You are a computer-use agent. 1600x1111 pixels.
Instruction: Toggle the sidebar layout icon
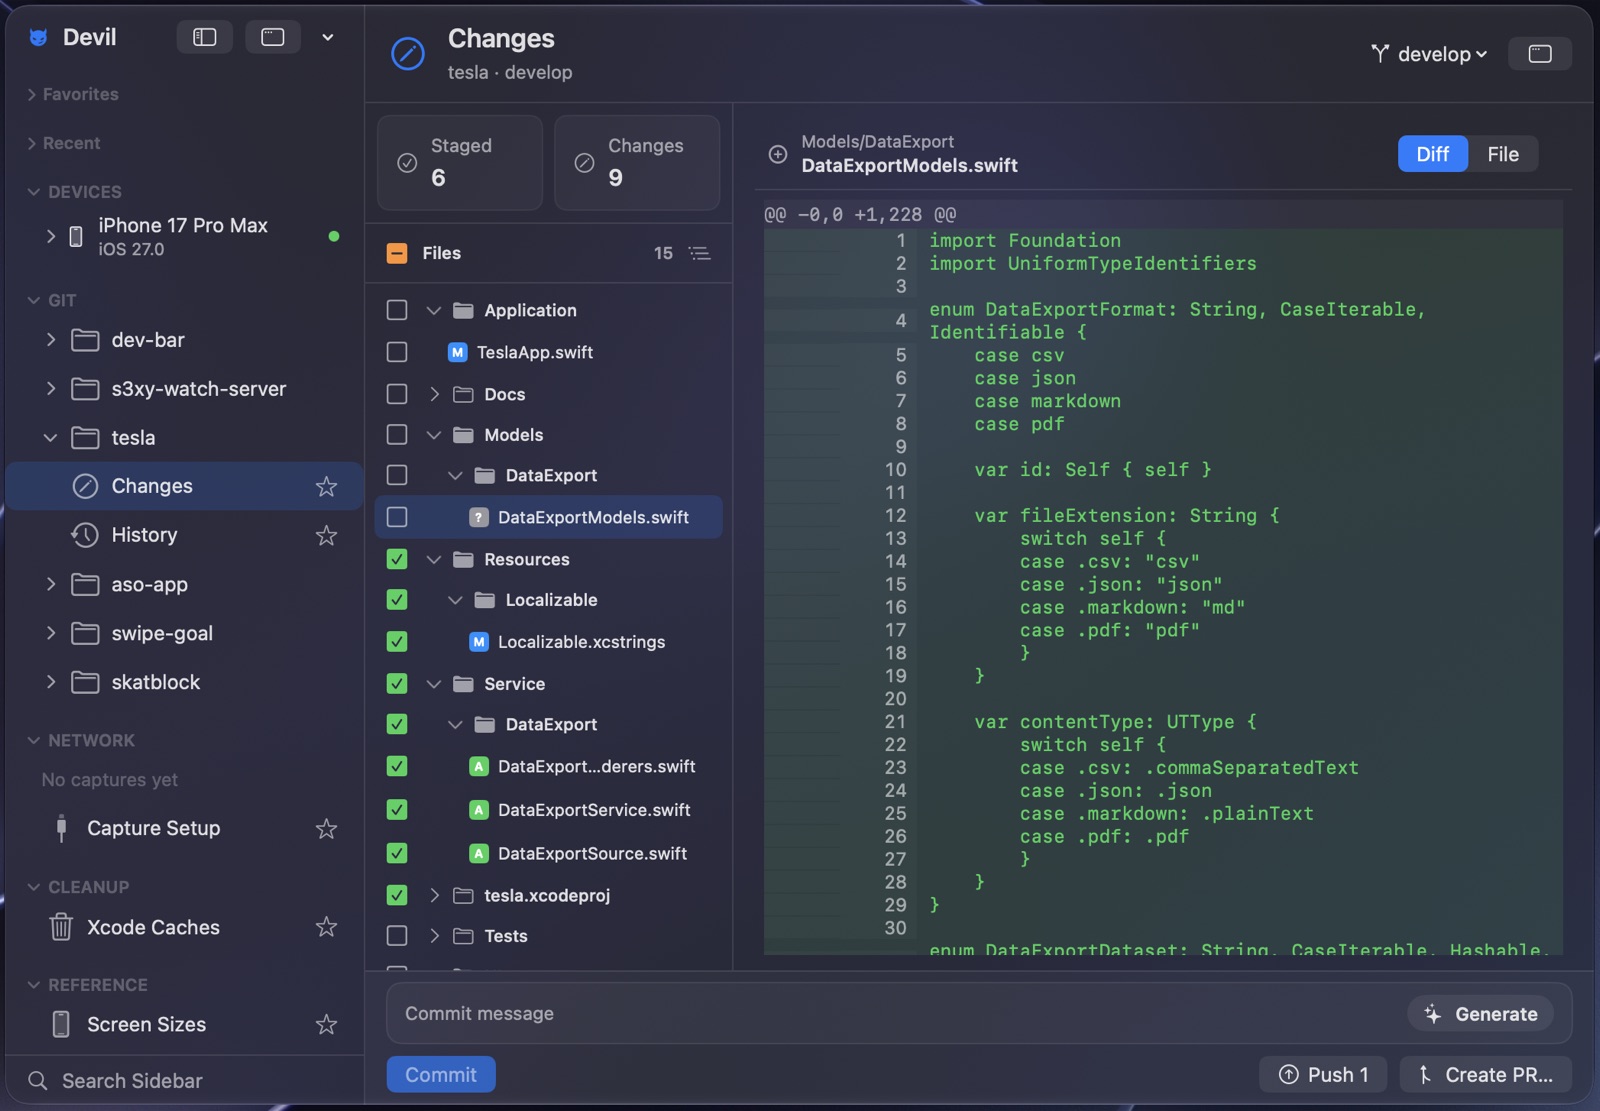(x=204, y=37)
